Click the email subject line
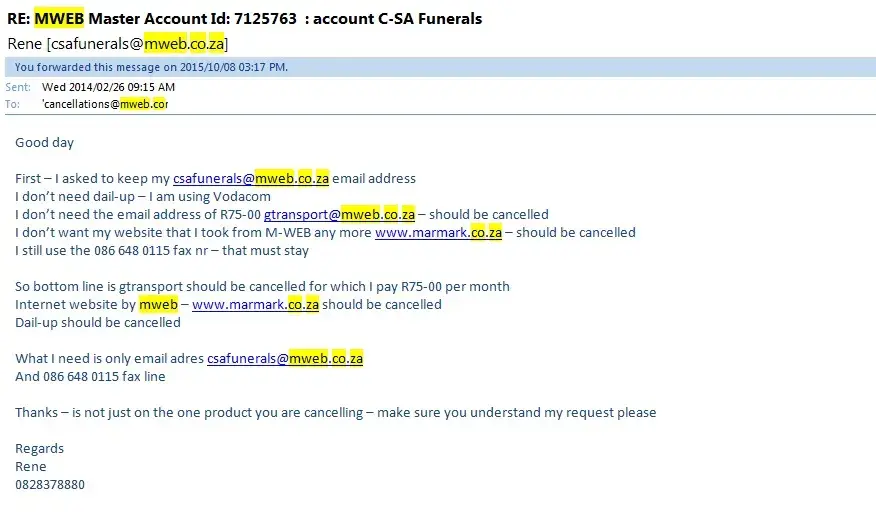Screen dimensions: 876x532 pos(244,18)
